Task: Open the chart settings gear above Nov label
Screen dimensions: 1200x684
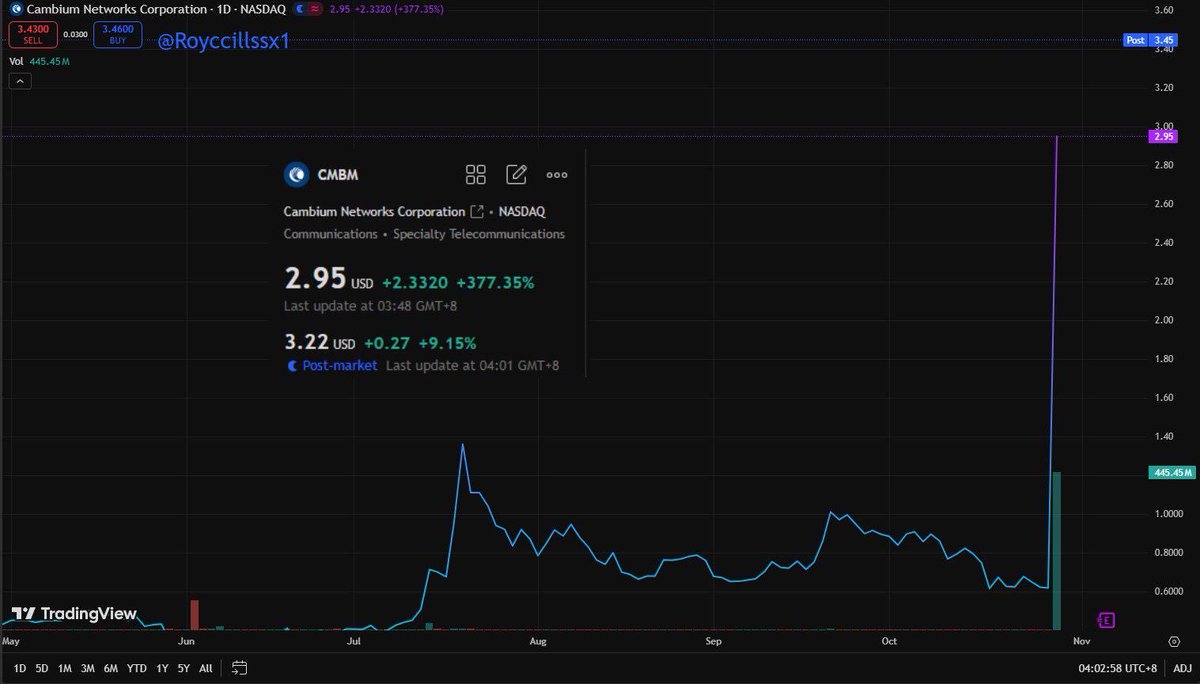Action: point(1176,641)
